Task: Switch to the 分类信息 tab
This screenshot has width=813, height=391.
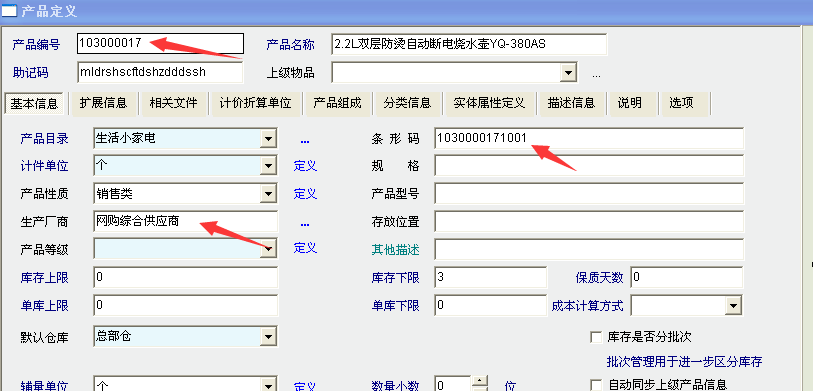Action: pyautogui.click(x=408, y=103)
